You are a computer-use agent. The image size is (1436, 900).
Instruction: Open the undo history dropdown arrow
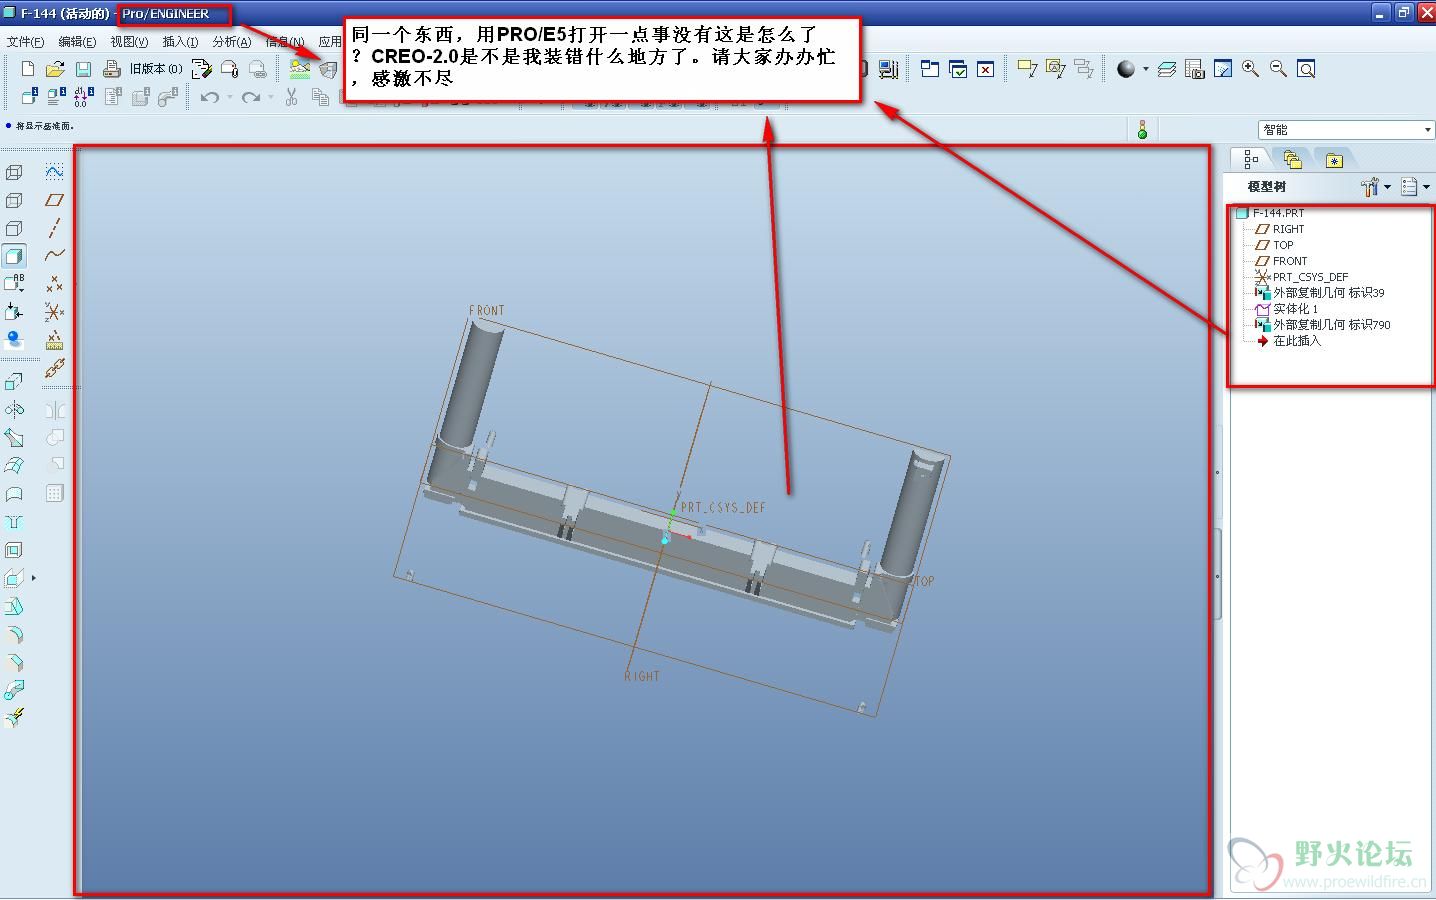(229, 97)
